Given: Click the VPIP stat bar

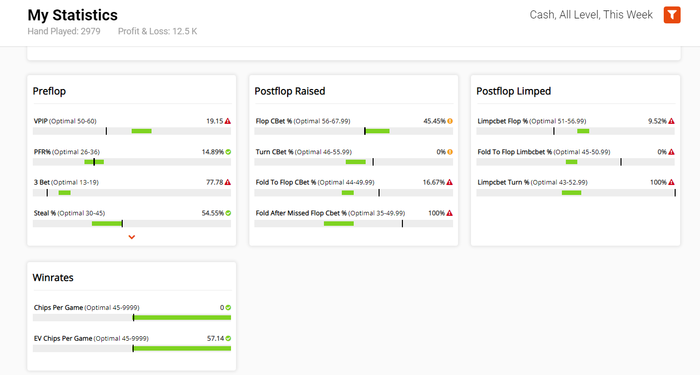Looking at the screenshot, I should coord(132,131).
